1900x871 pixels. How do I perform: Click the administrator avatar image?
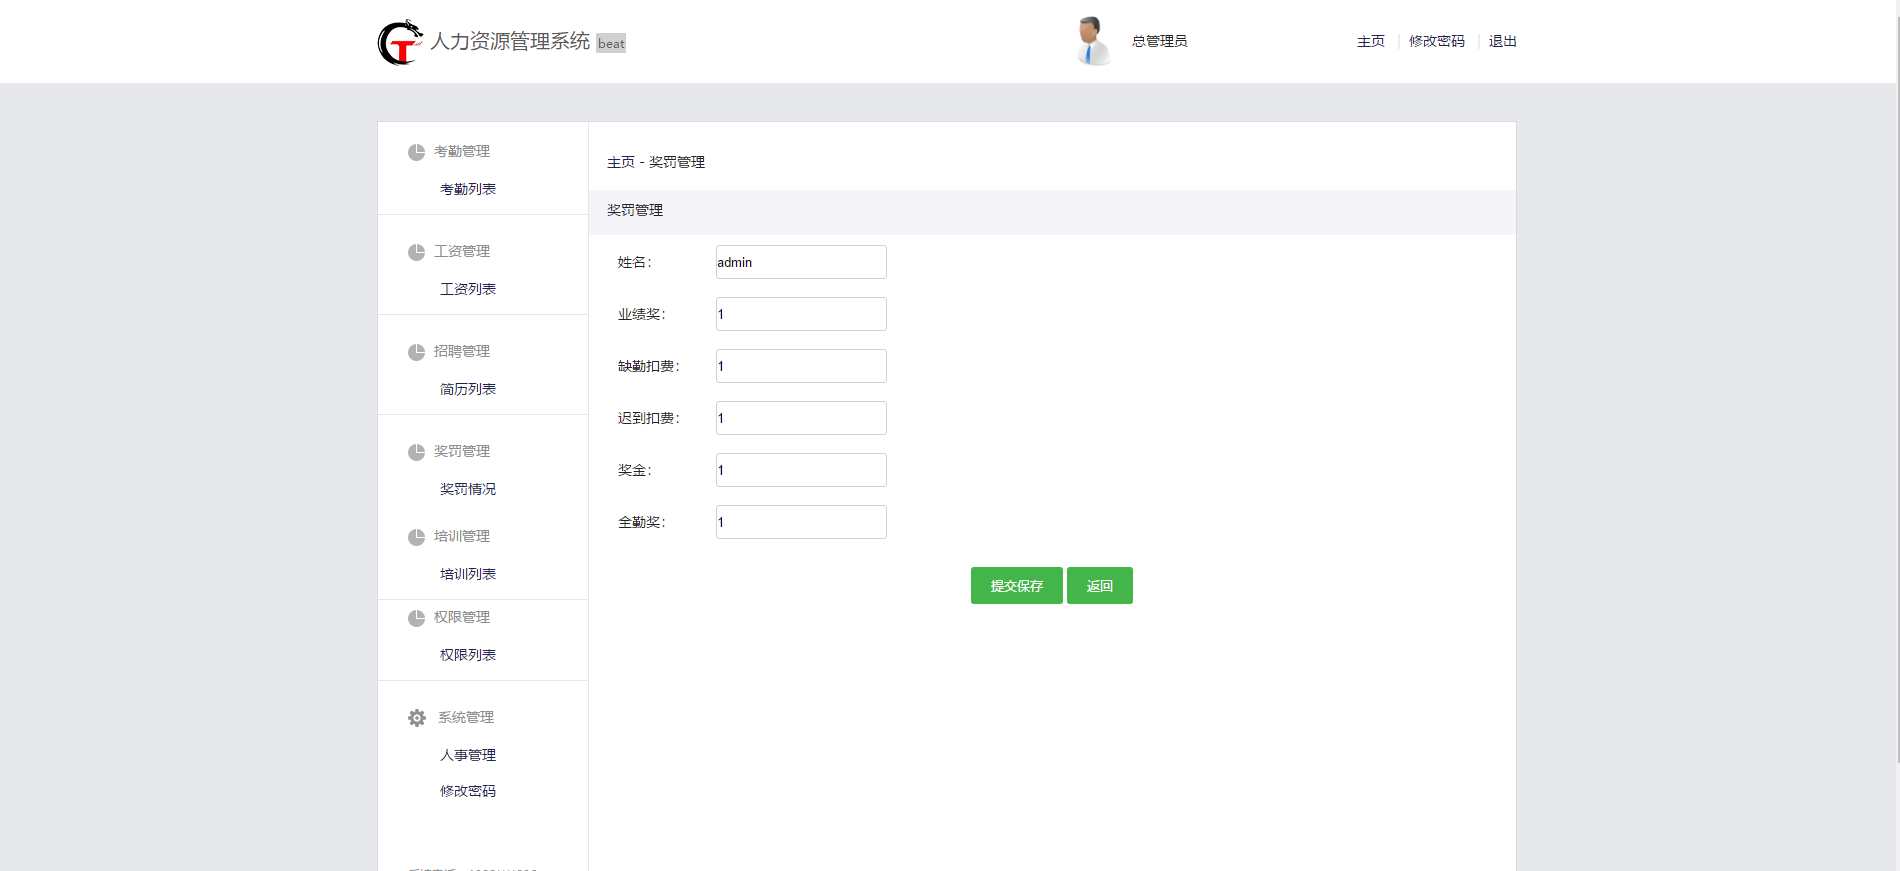pos(1092,41)
